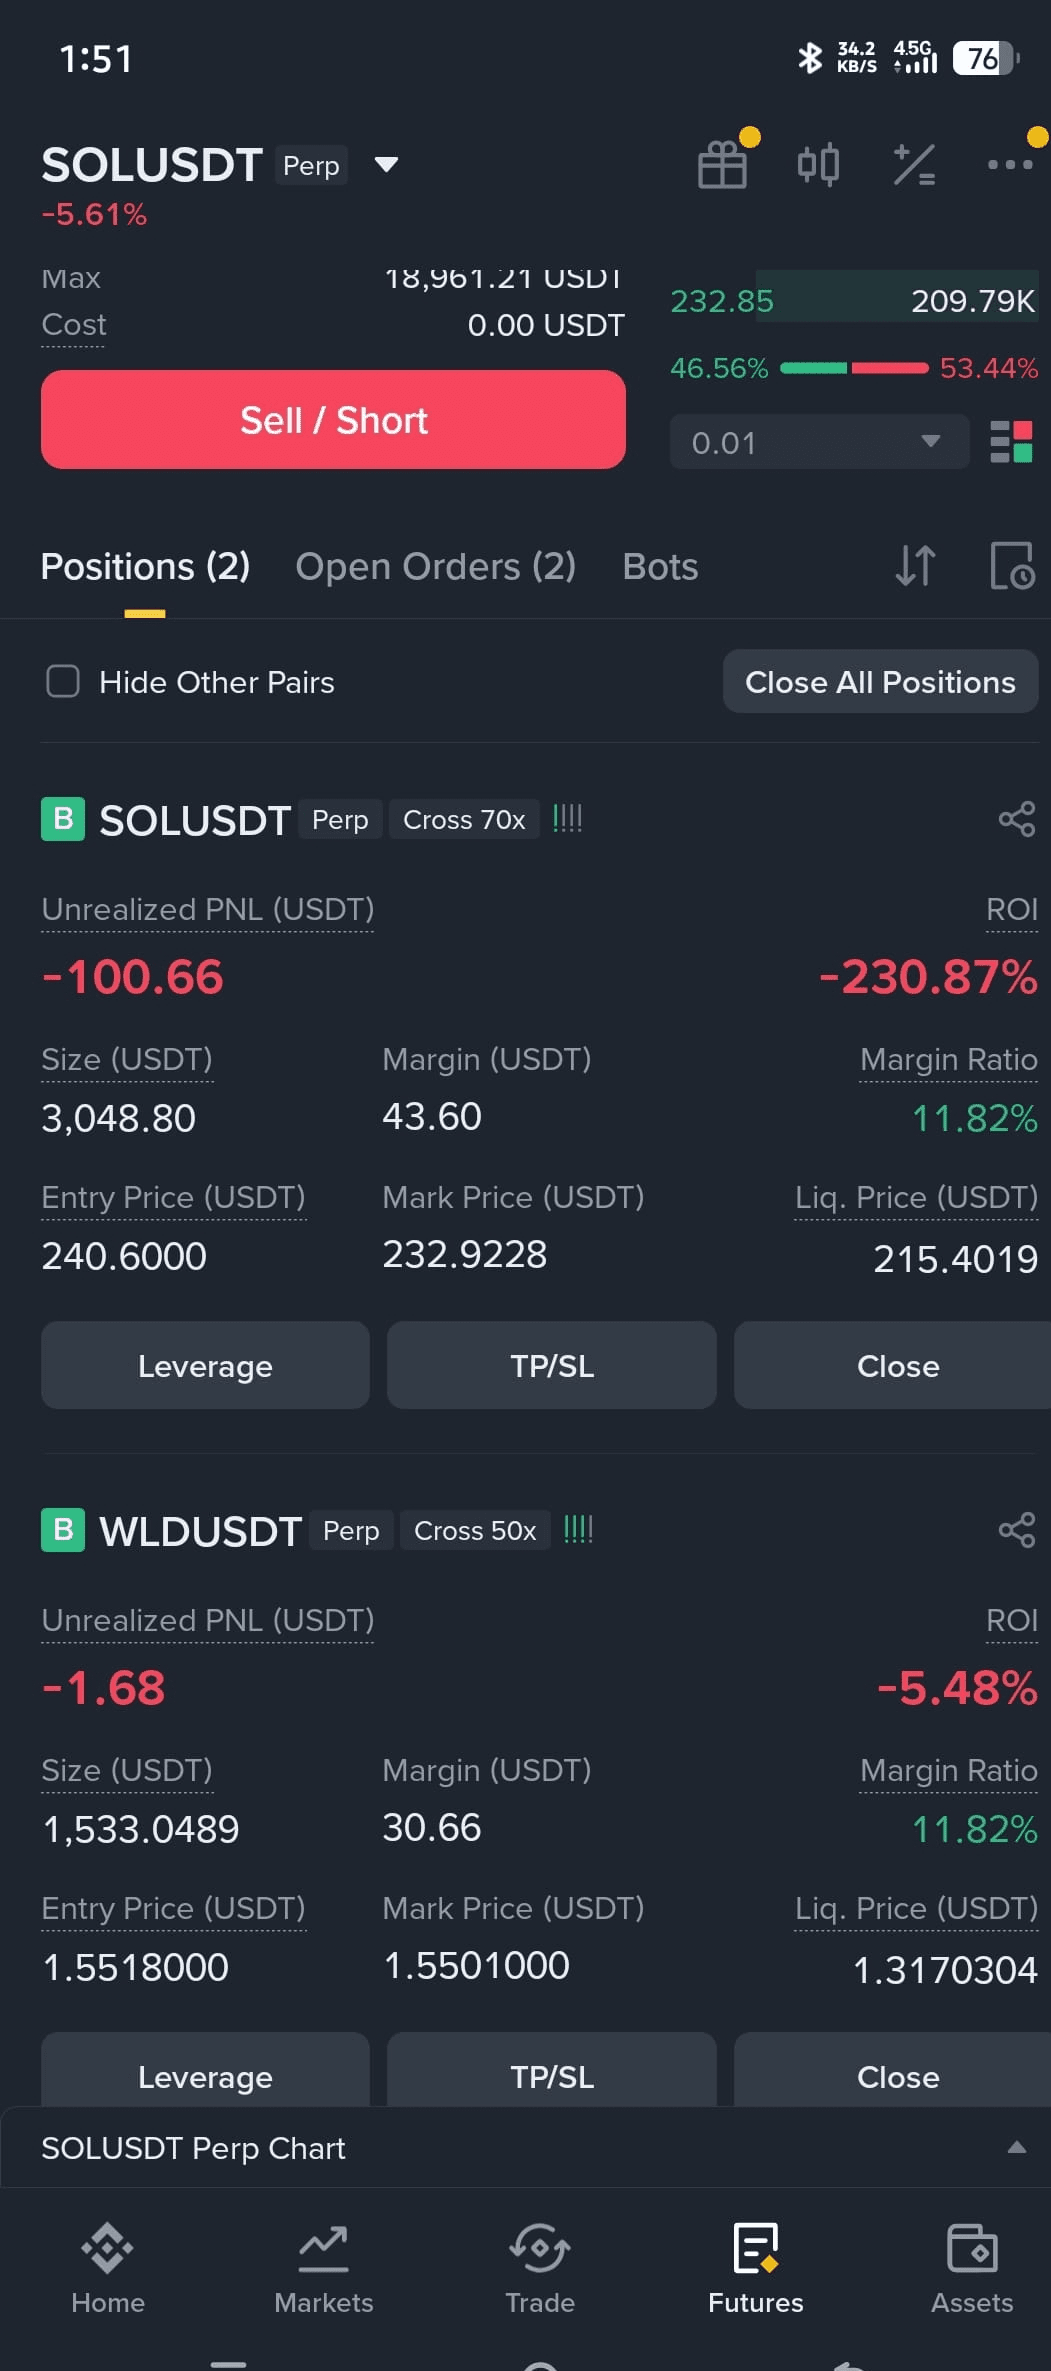The width and height of the screenshot is (1051, 2371).
Task: Open the SOLUSDT pair selector dropdown arrow
Action: 386,164
